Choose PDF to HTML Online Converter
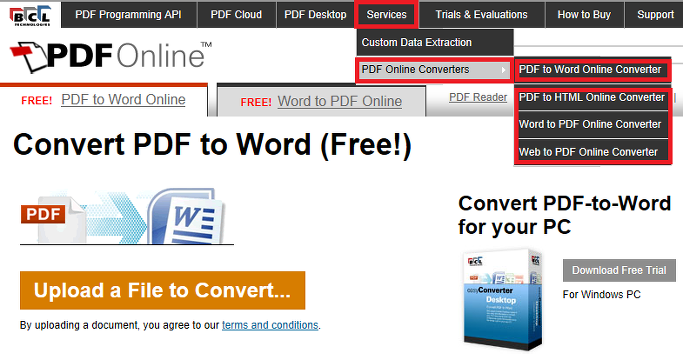683x360 pixels. [592, 97]
